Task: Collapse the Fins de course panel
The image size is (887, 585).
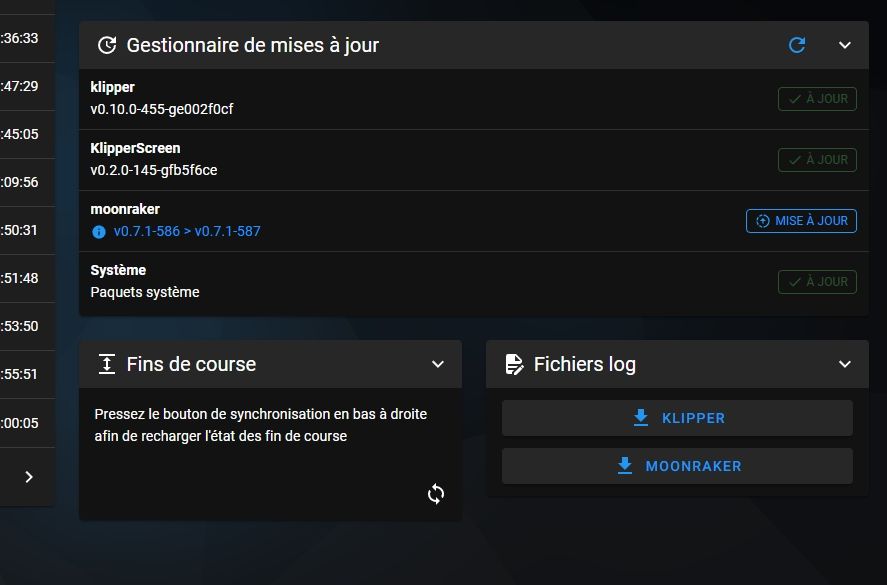Action: pos(438,364)
